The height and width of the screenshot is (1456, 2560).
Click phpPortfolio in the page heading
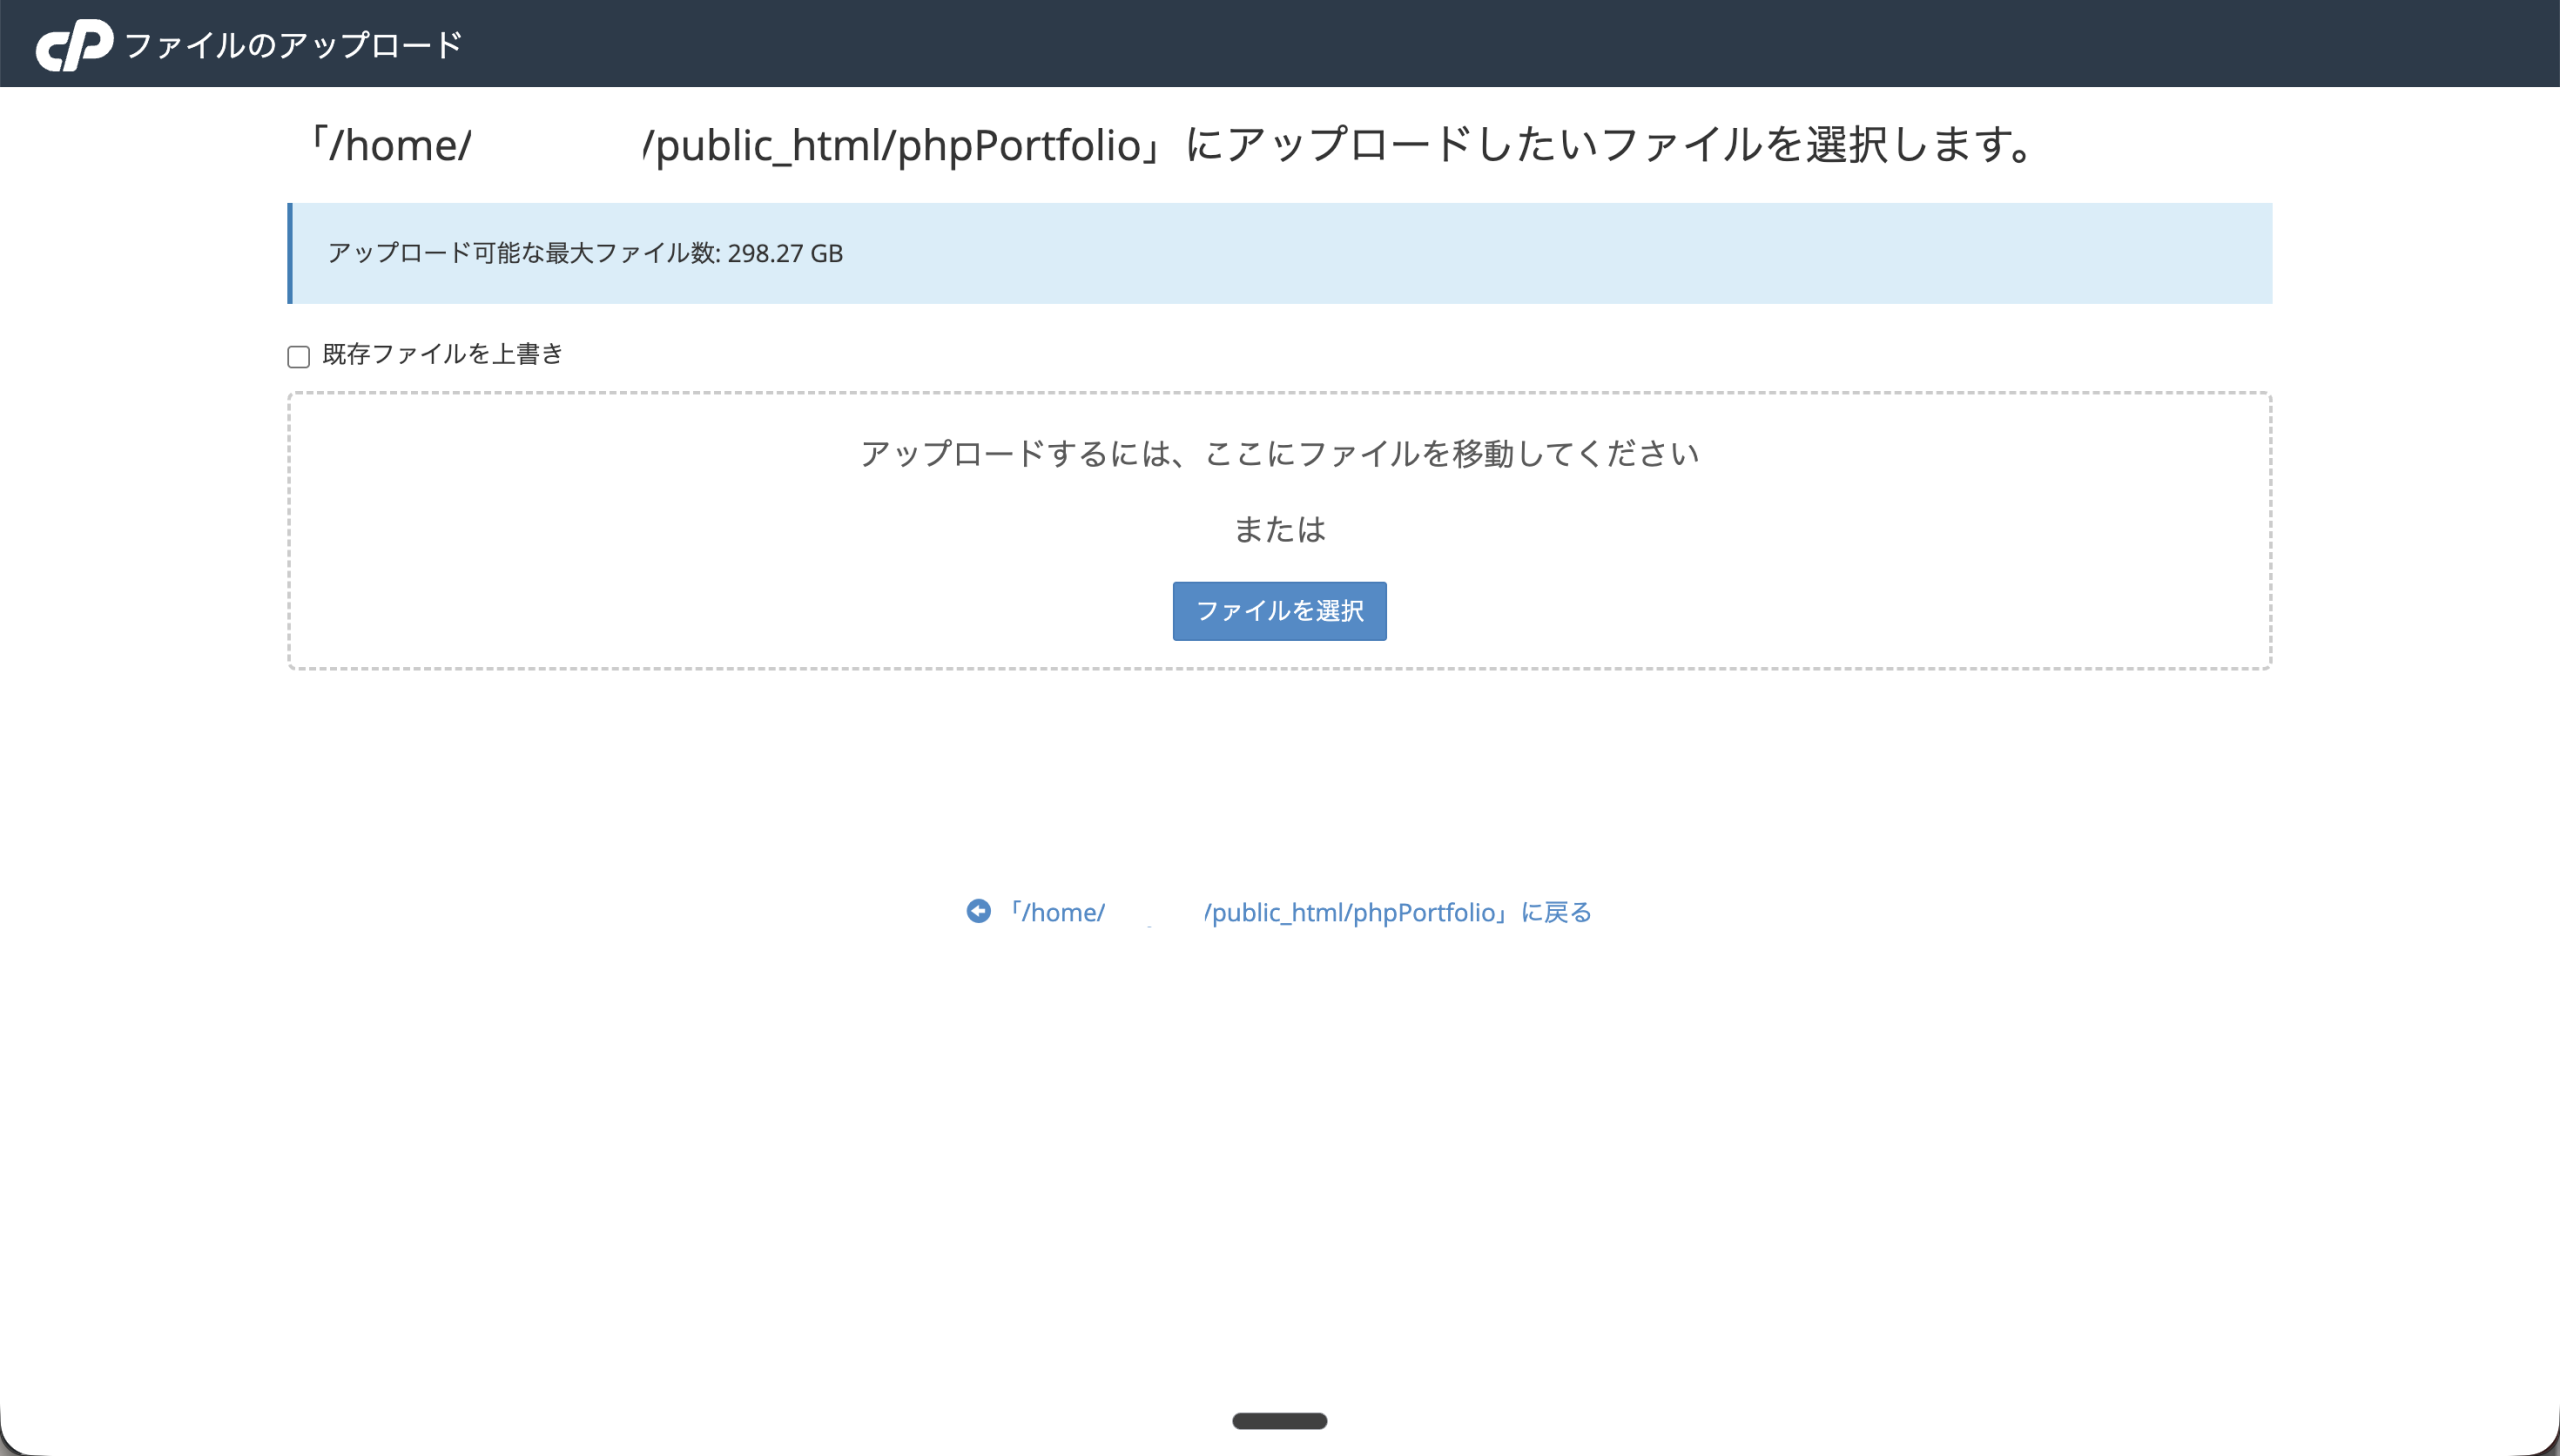[x=1018, y=146]
